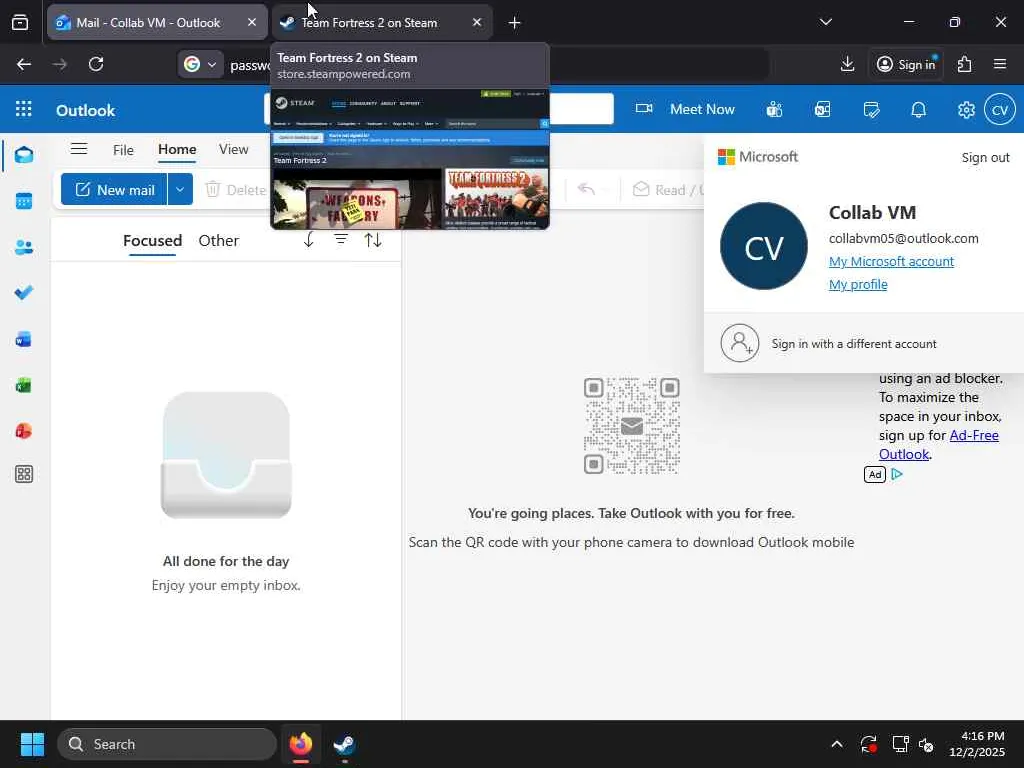1024x768 pixels.
Task: Click the large CV profile picture
Action: pyautogui.click(x=763, y=246)
